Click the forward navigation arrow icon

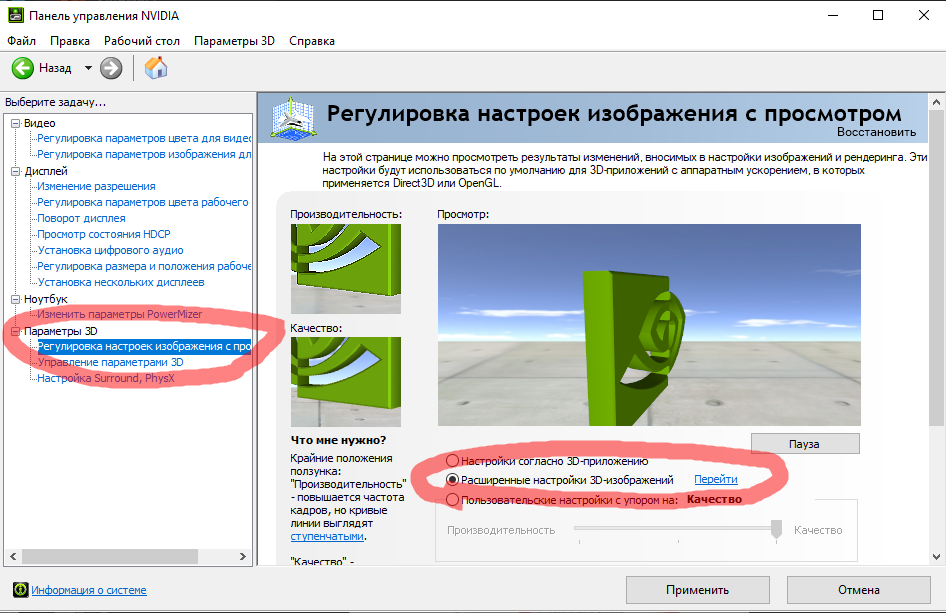pyautogui.click(x=111, y=68)
